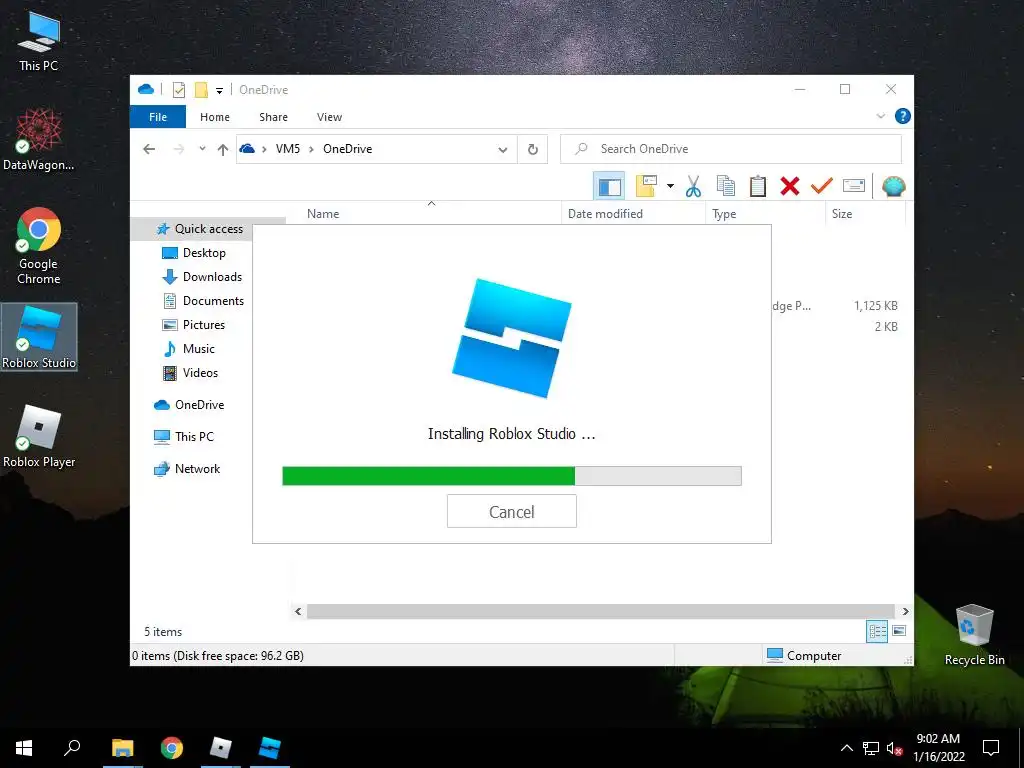1024x768 pixels.
Task: Click the Cut scissors icon
Action: pyautogui.click(x=693, y=186)
